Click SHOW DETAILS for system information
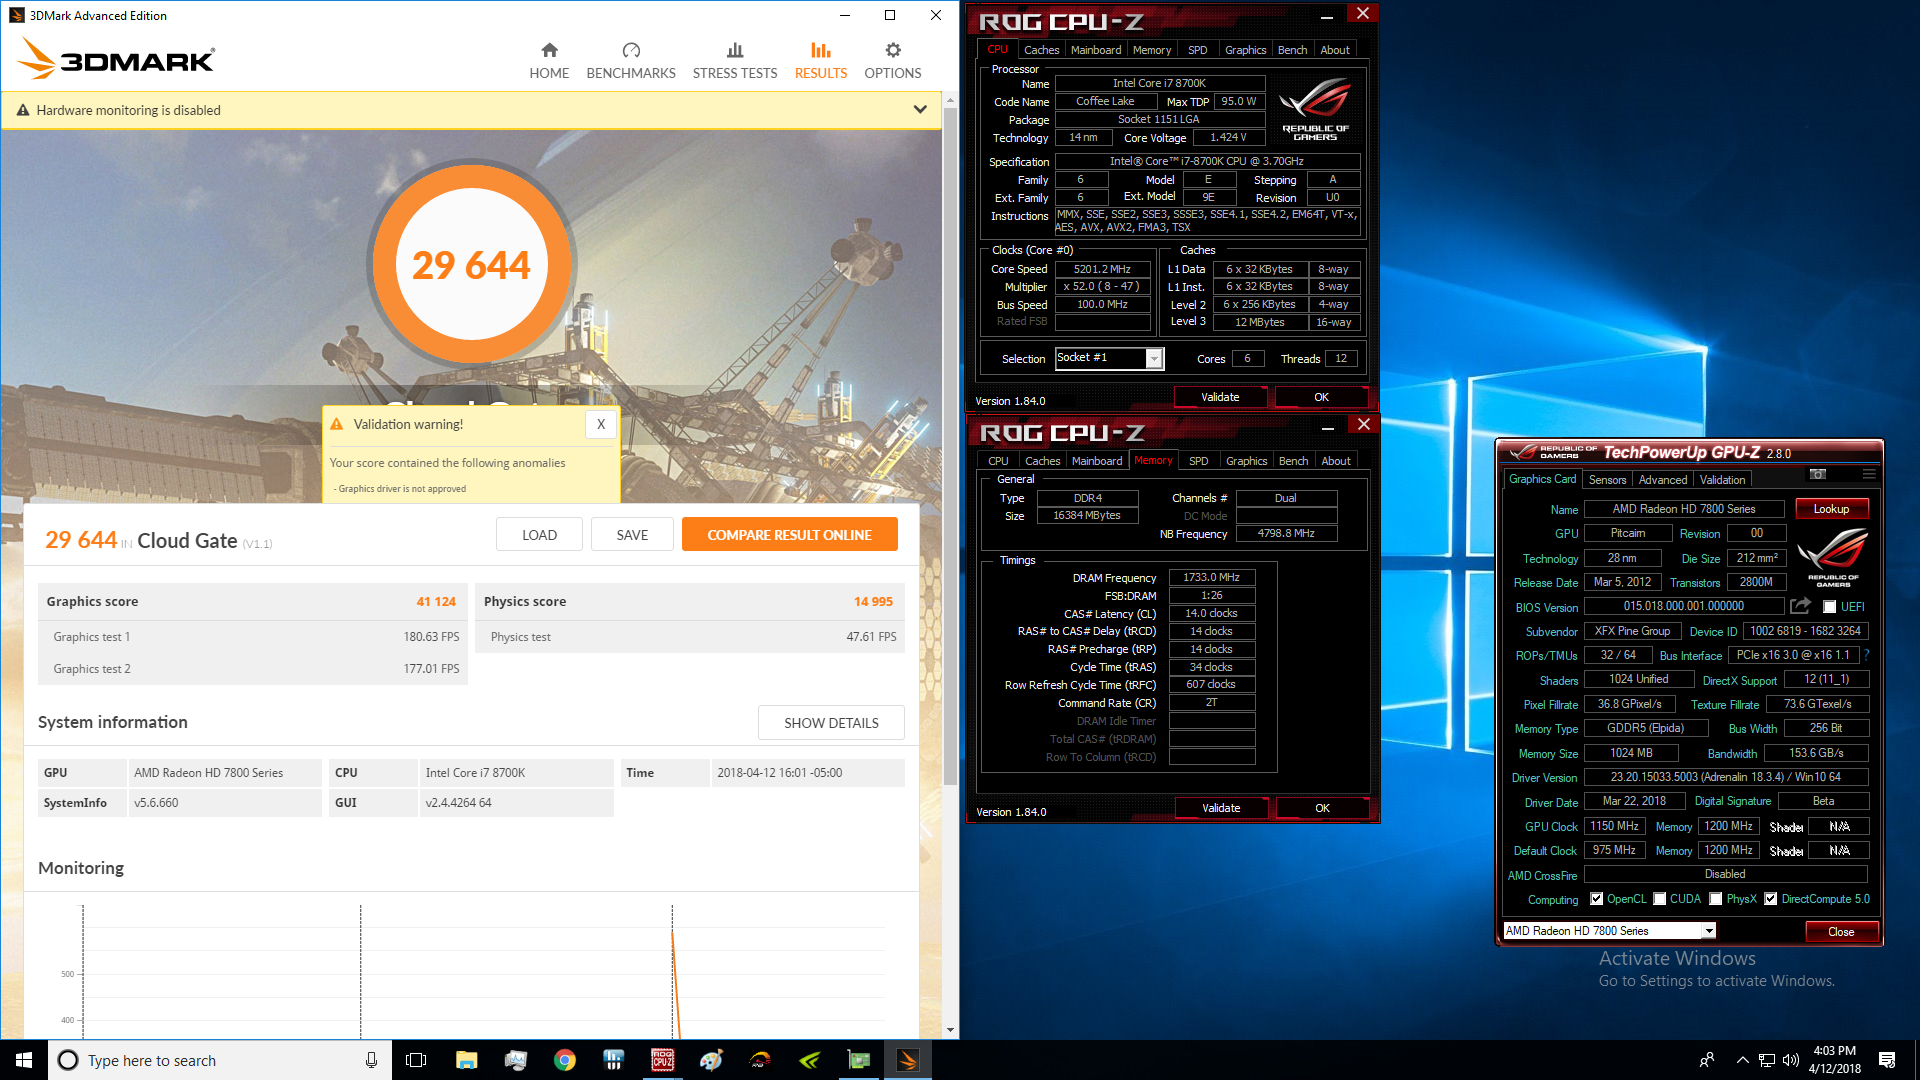 tap(831, 723)
